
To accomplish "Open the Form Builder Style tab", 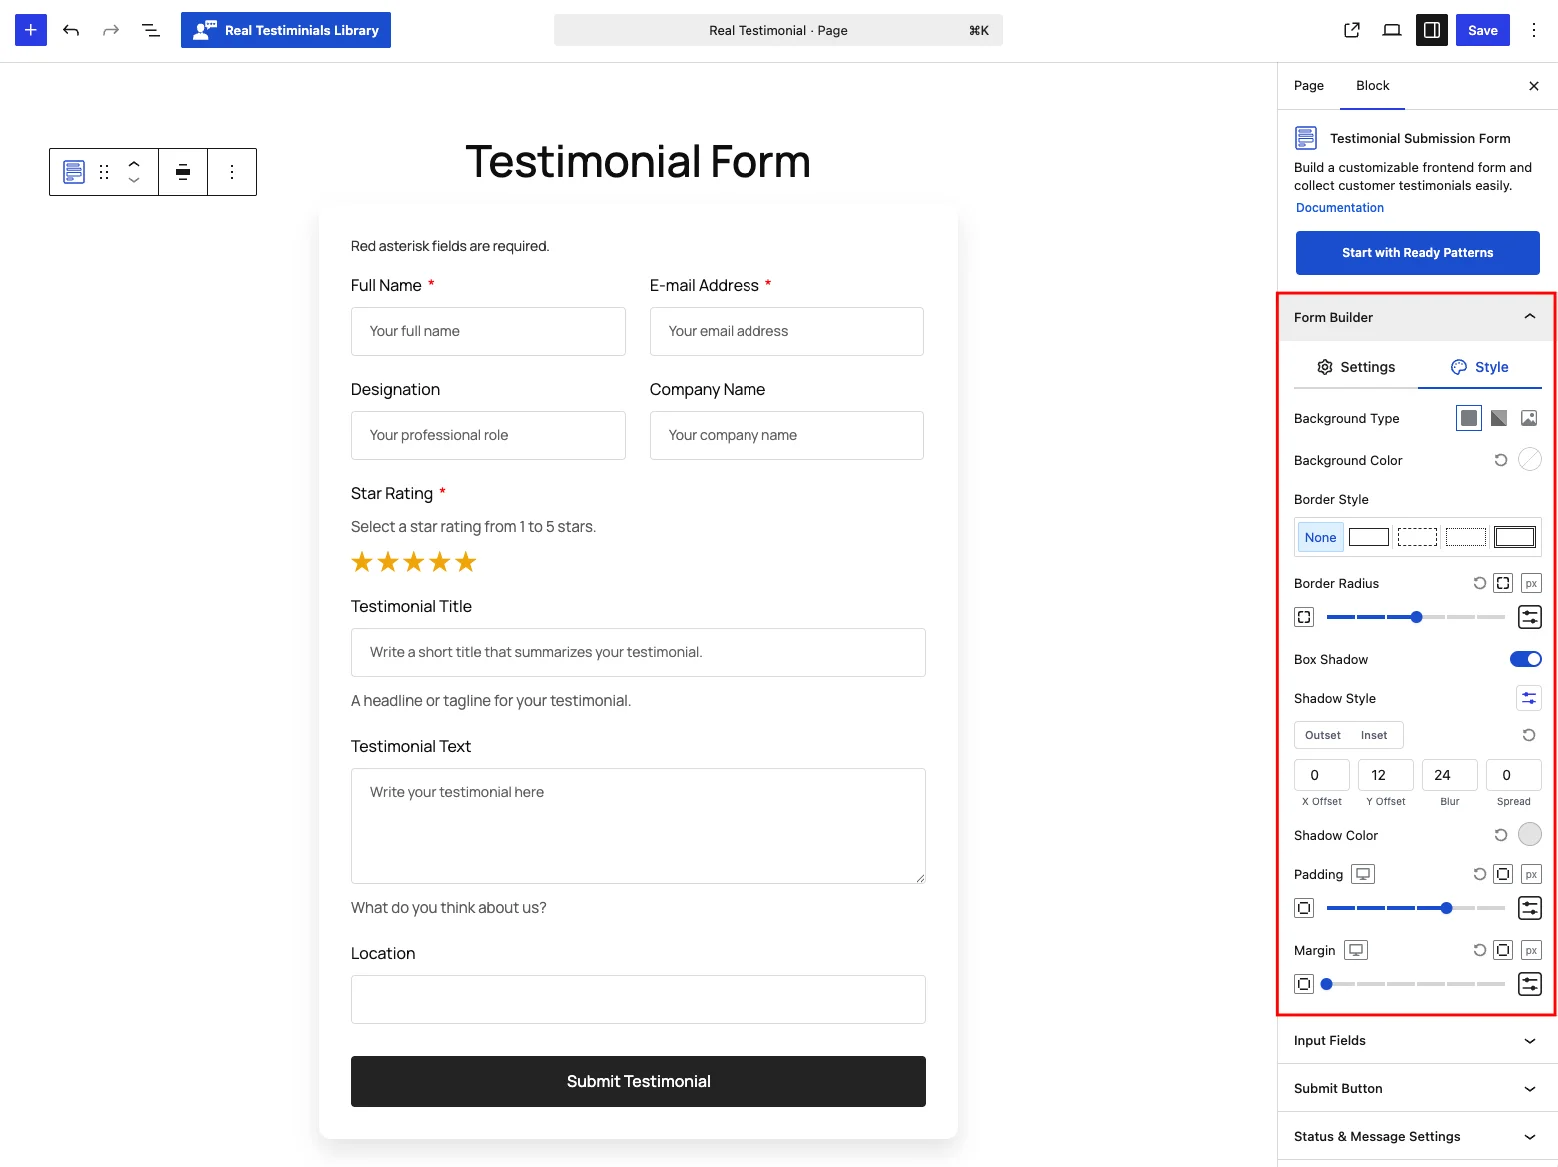I will pyautogui.click(x=1480, y=367).
